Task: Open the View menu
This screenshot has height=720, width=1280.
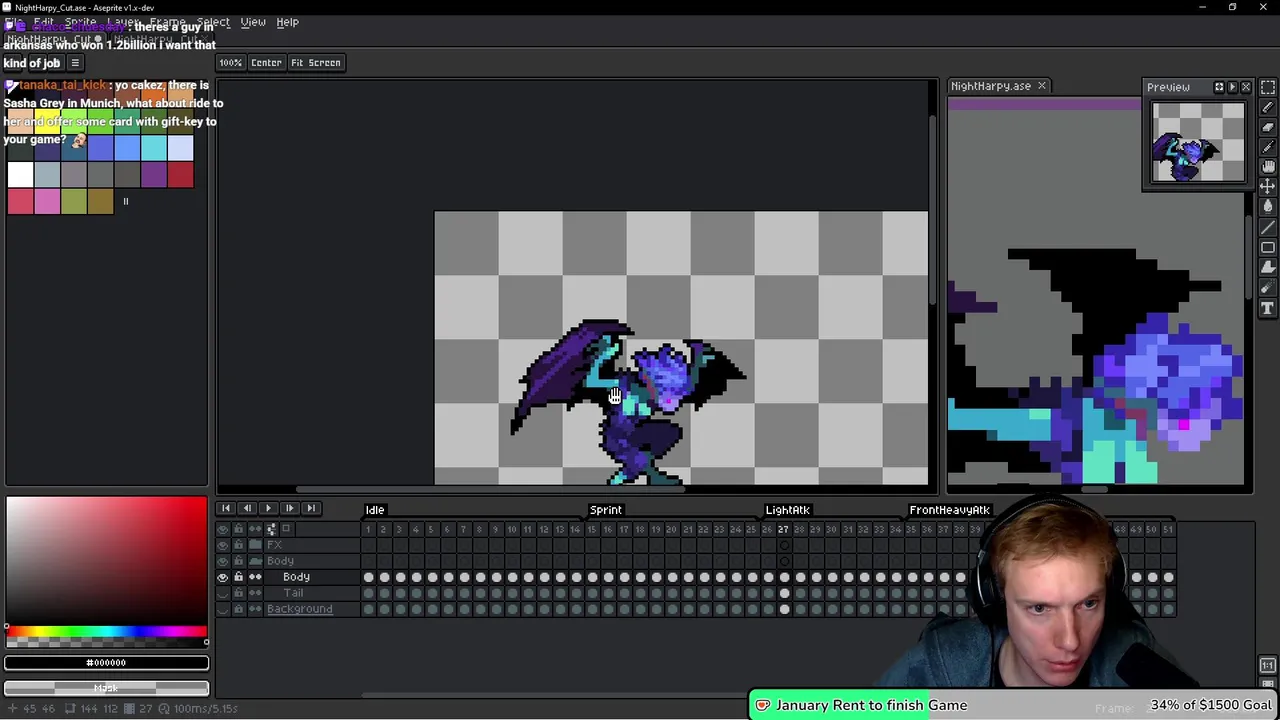Action: [253, 22]
